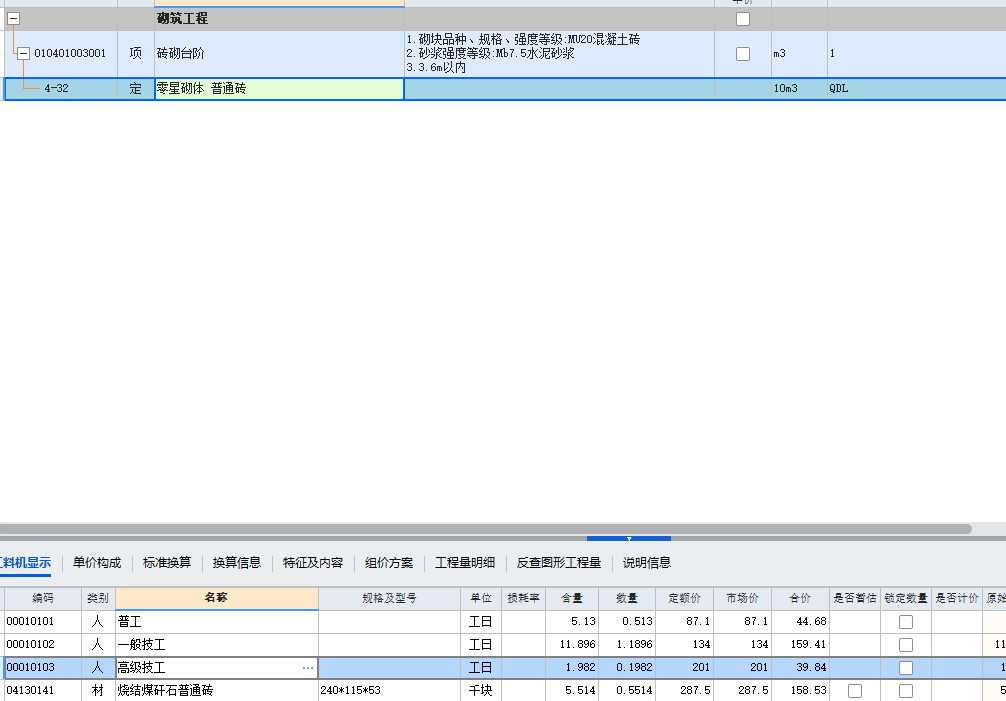This screenshot has height=701, width=1006.
Task: Click the m3 unit cell of 砖砌台阶
Action: point(799,53)
